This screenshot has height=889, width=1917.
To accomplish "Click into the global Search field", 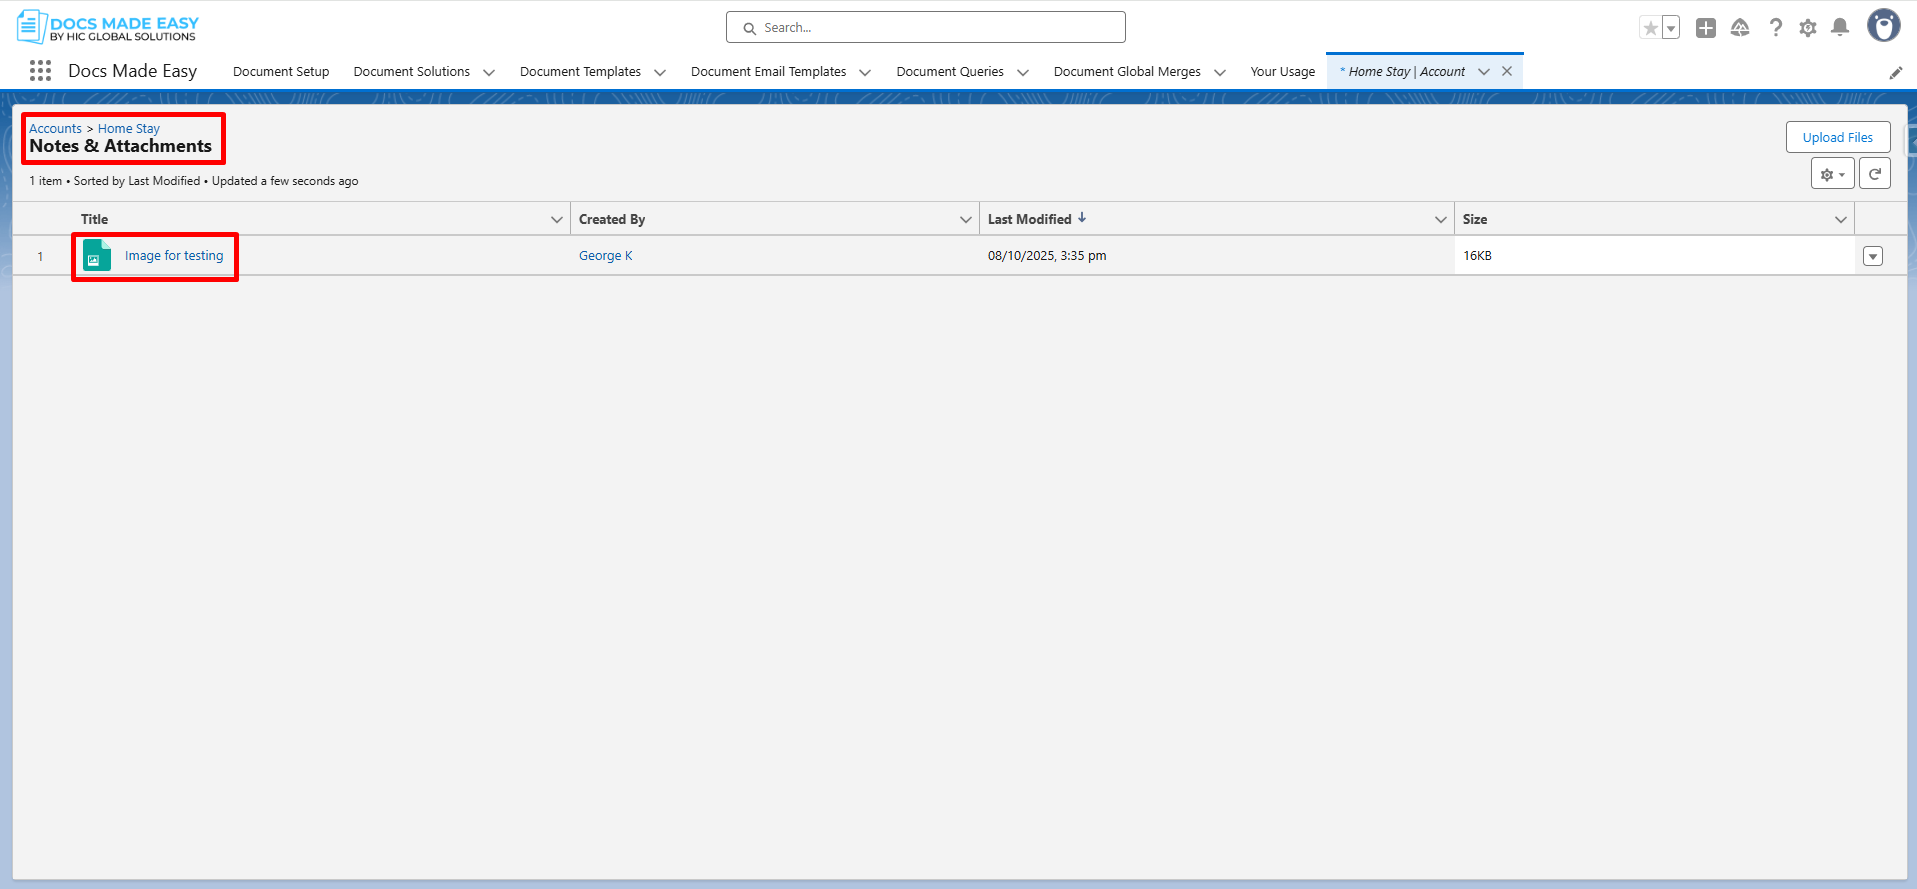I will pos(925,28).
